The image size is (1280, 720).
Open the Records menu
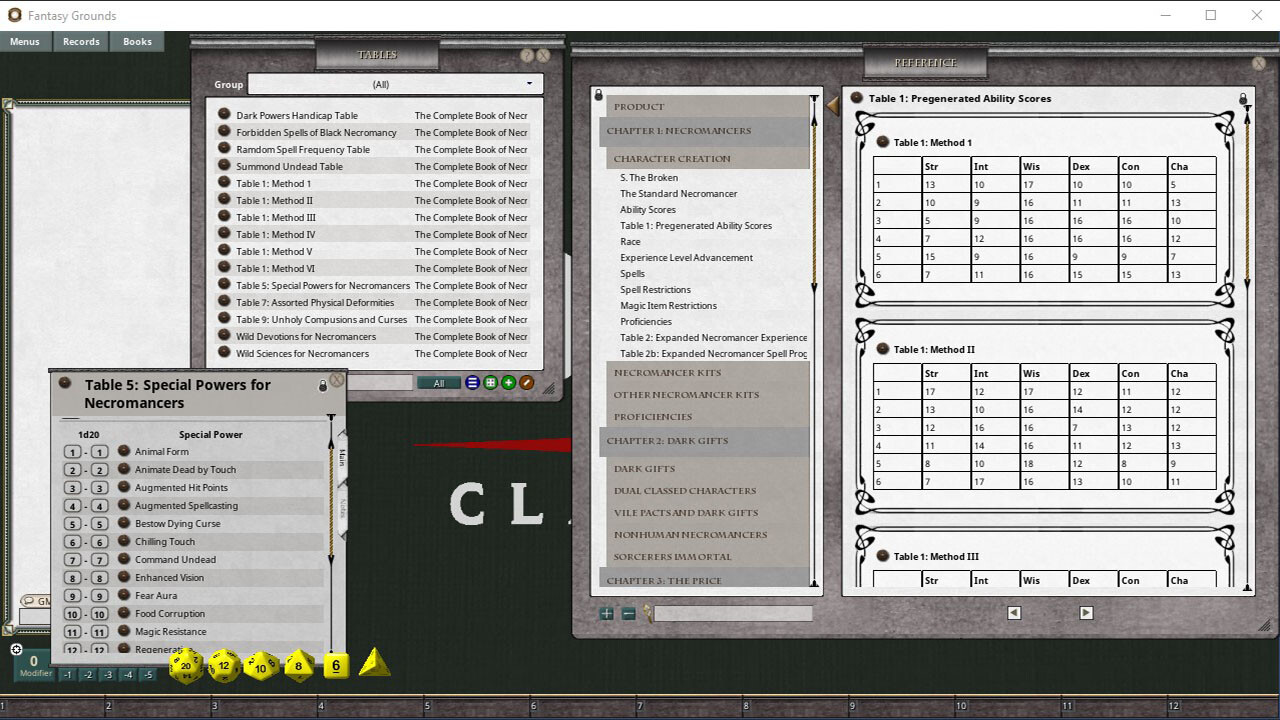pos(81,42)
